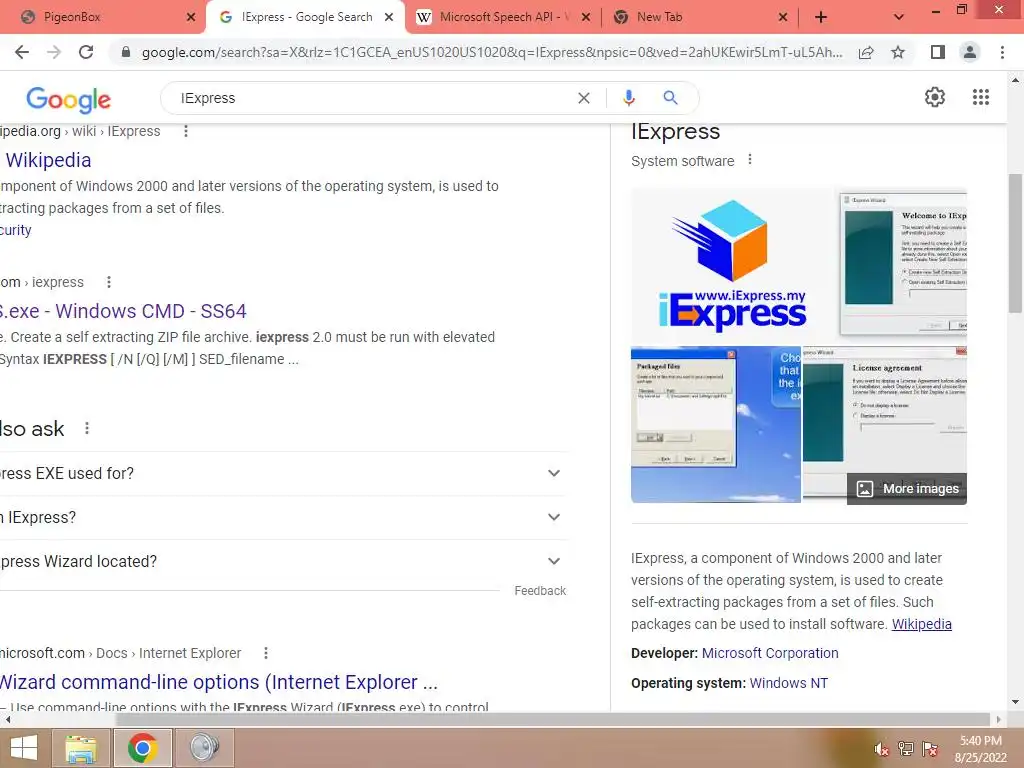Open the Windows CMD - SS64 result
The image size is (1024, 768).
[123, 311]
